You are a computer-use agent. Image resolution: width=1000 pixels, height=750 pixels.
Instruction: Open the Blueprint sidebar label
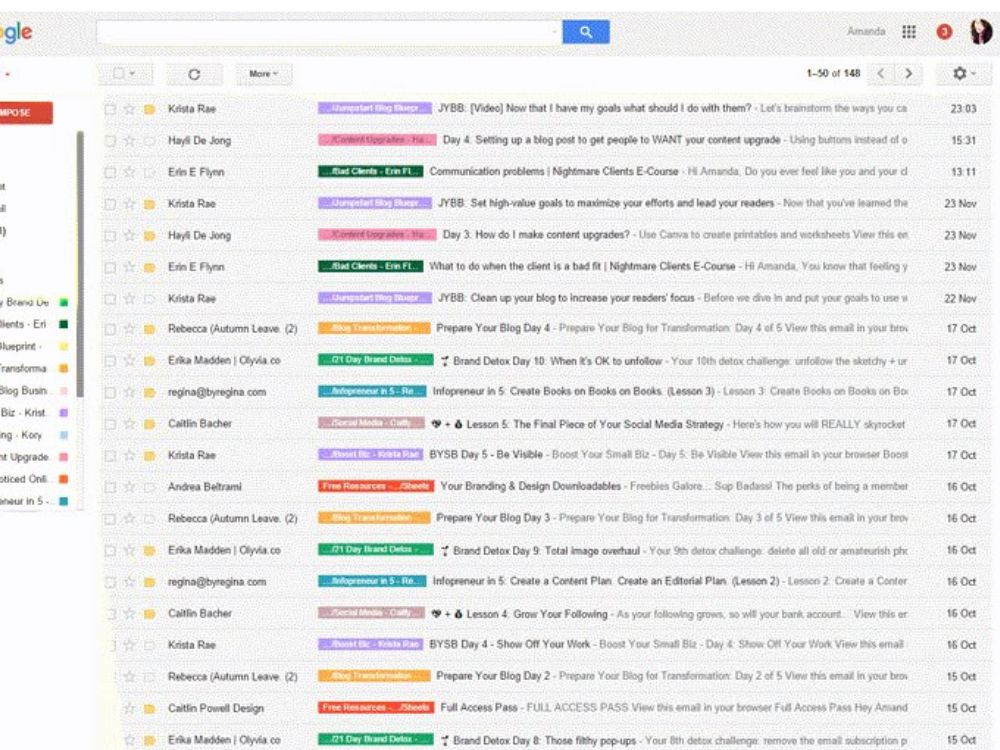click(21, 346)
